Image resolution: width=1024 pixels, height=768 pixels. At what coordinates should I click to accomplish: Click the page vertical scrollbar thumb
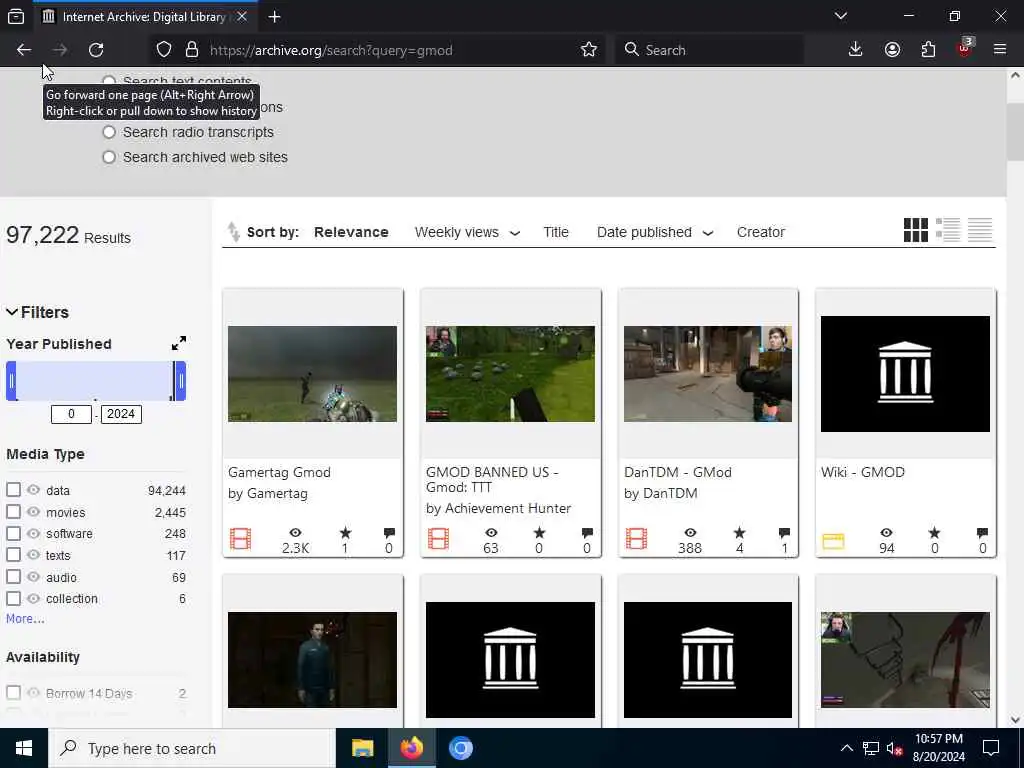[x=1015, y=132]
